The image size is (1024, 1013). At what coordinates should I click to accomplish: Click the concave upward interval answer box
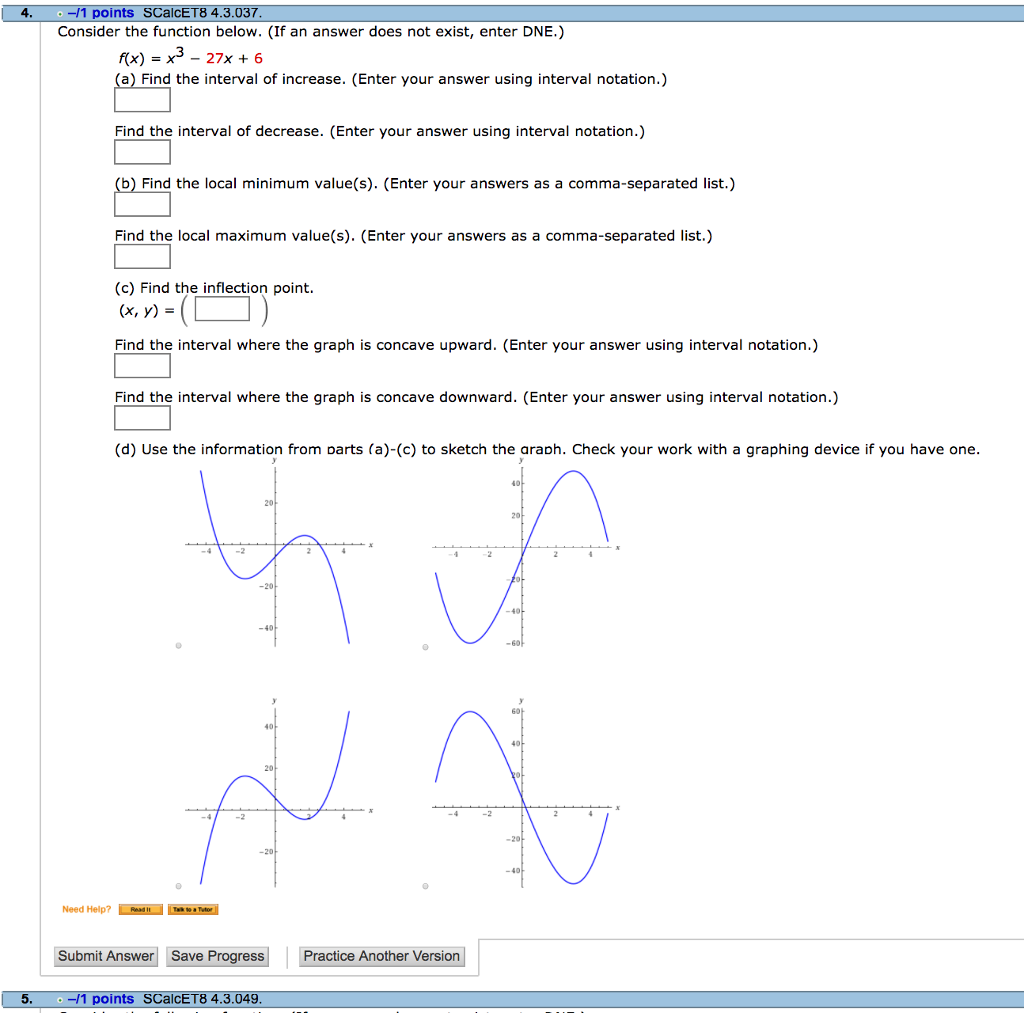point(142,366)
